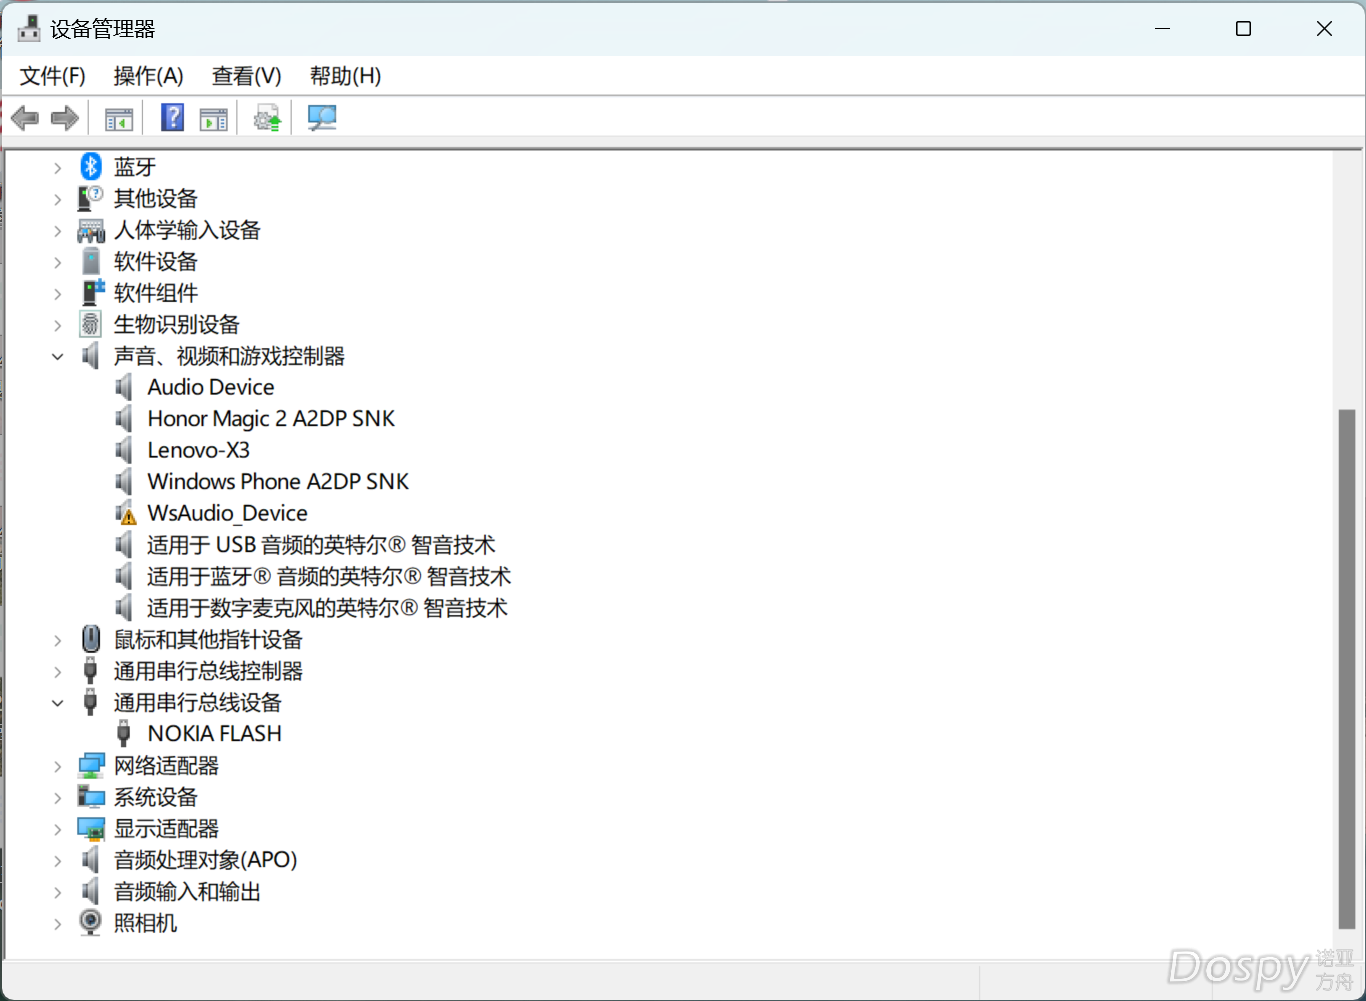Click the show/hide console tree icon
Image resolution: width=1366 pixels, height=1001 pixels.
(x=119, y=118)
